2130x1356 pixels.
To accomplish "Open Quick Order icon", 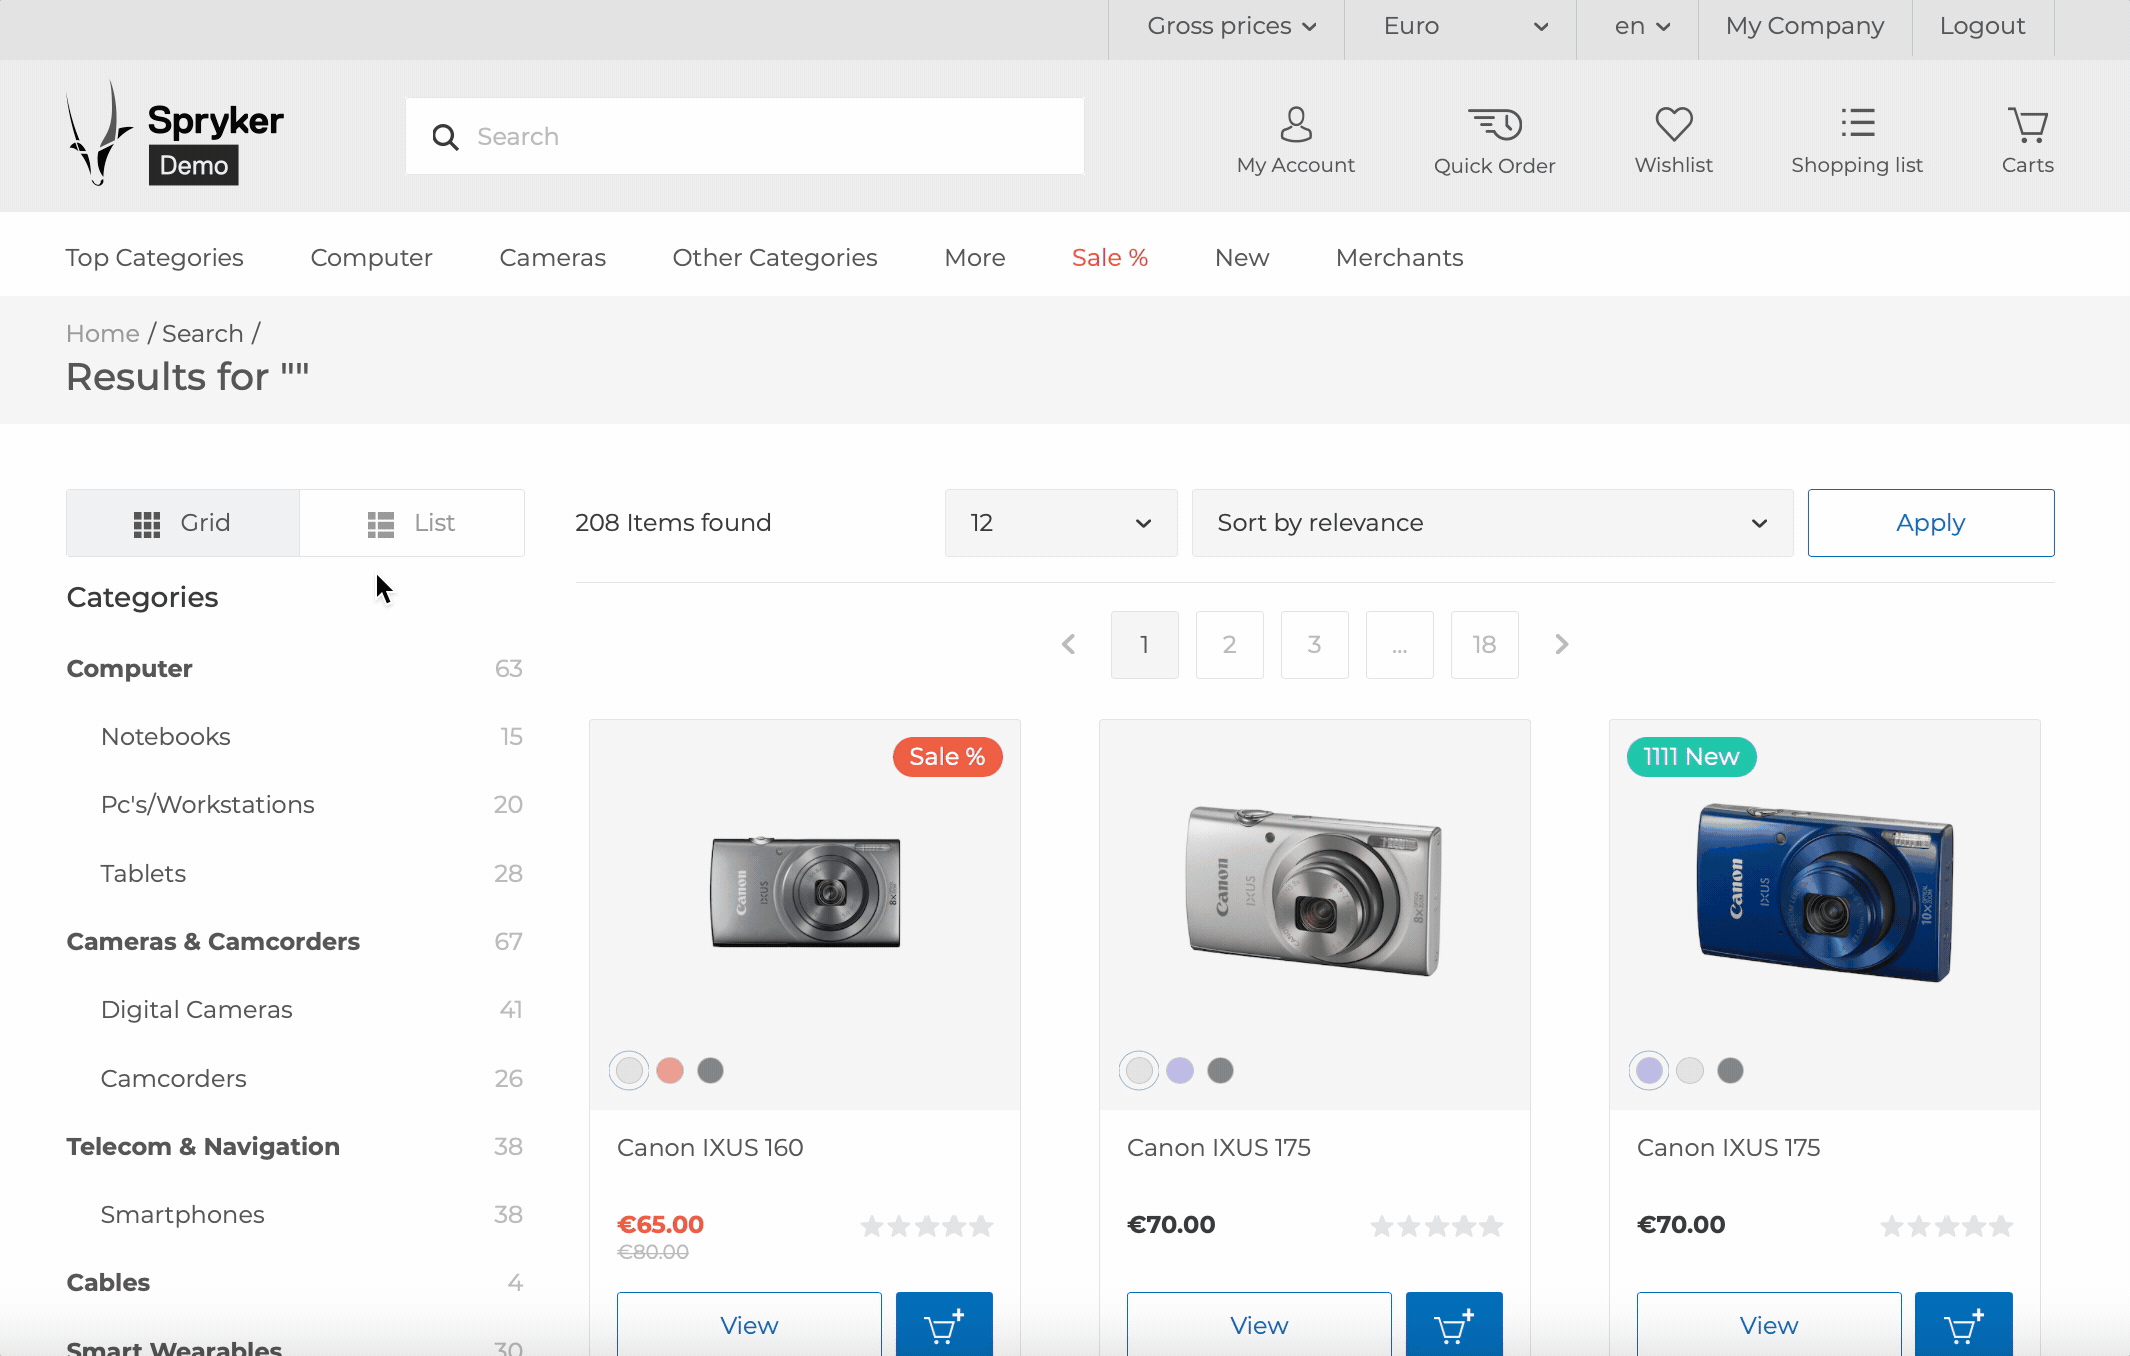I will point(1494,141).
